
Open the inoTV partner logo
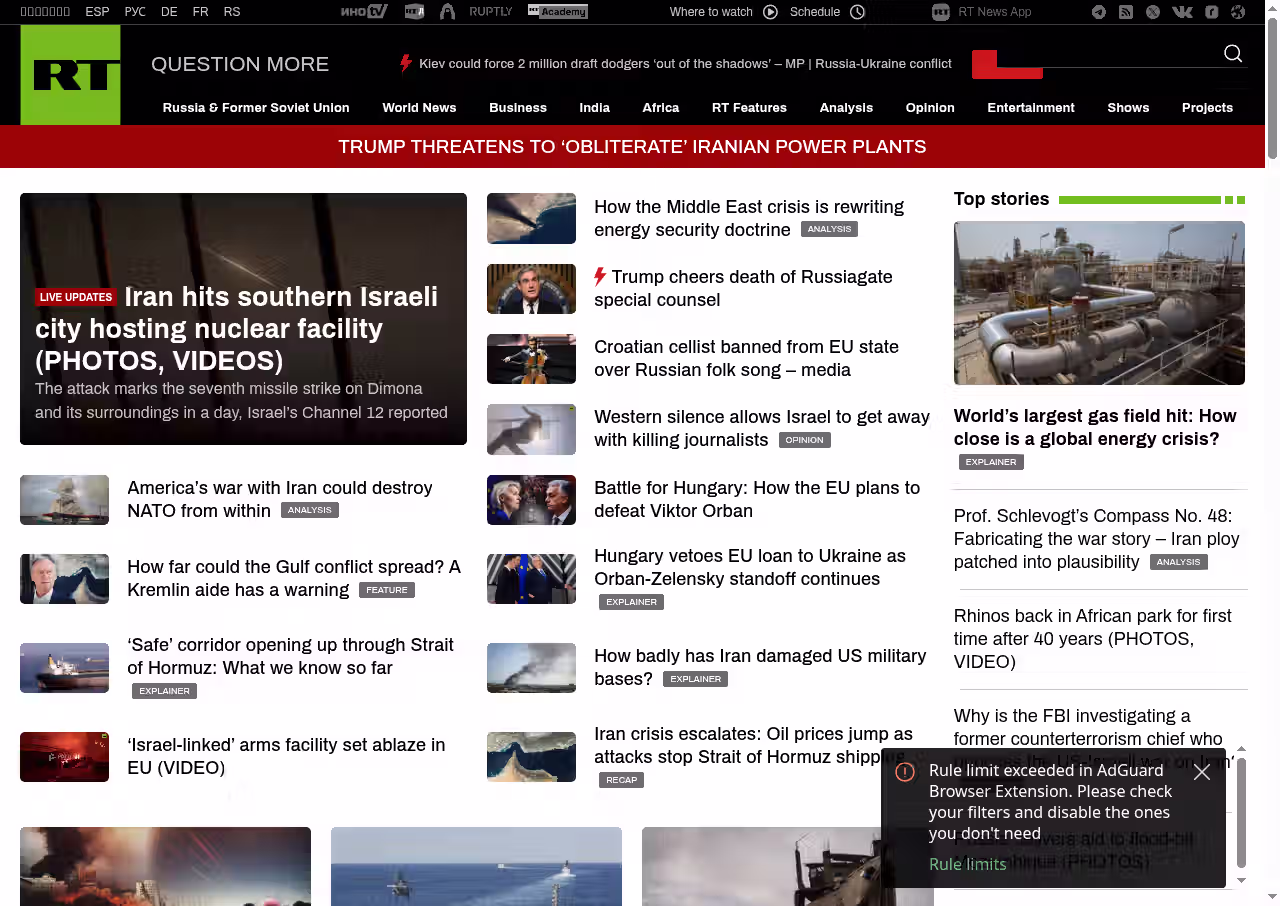[x=364, y=12]
